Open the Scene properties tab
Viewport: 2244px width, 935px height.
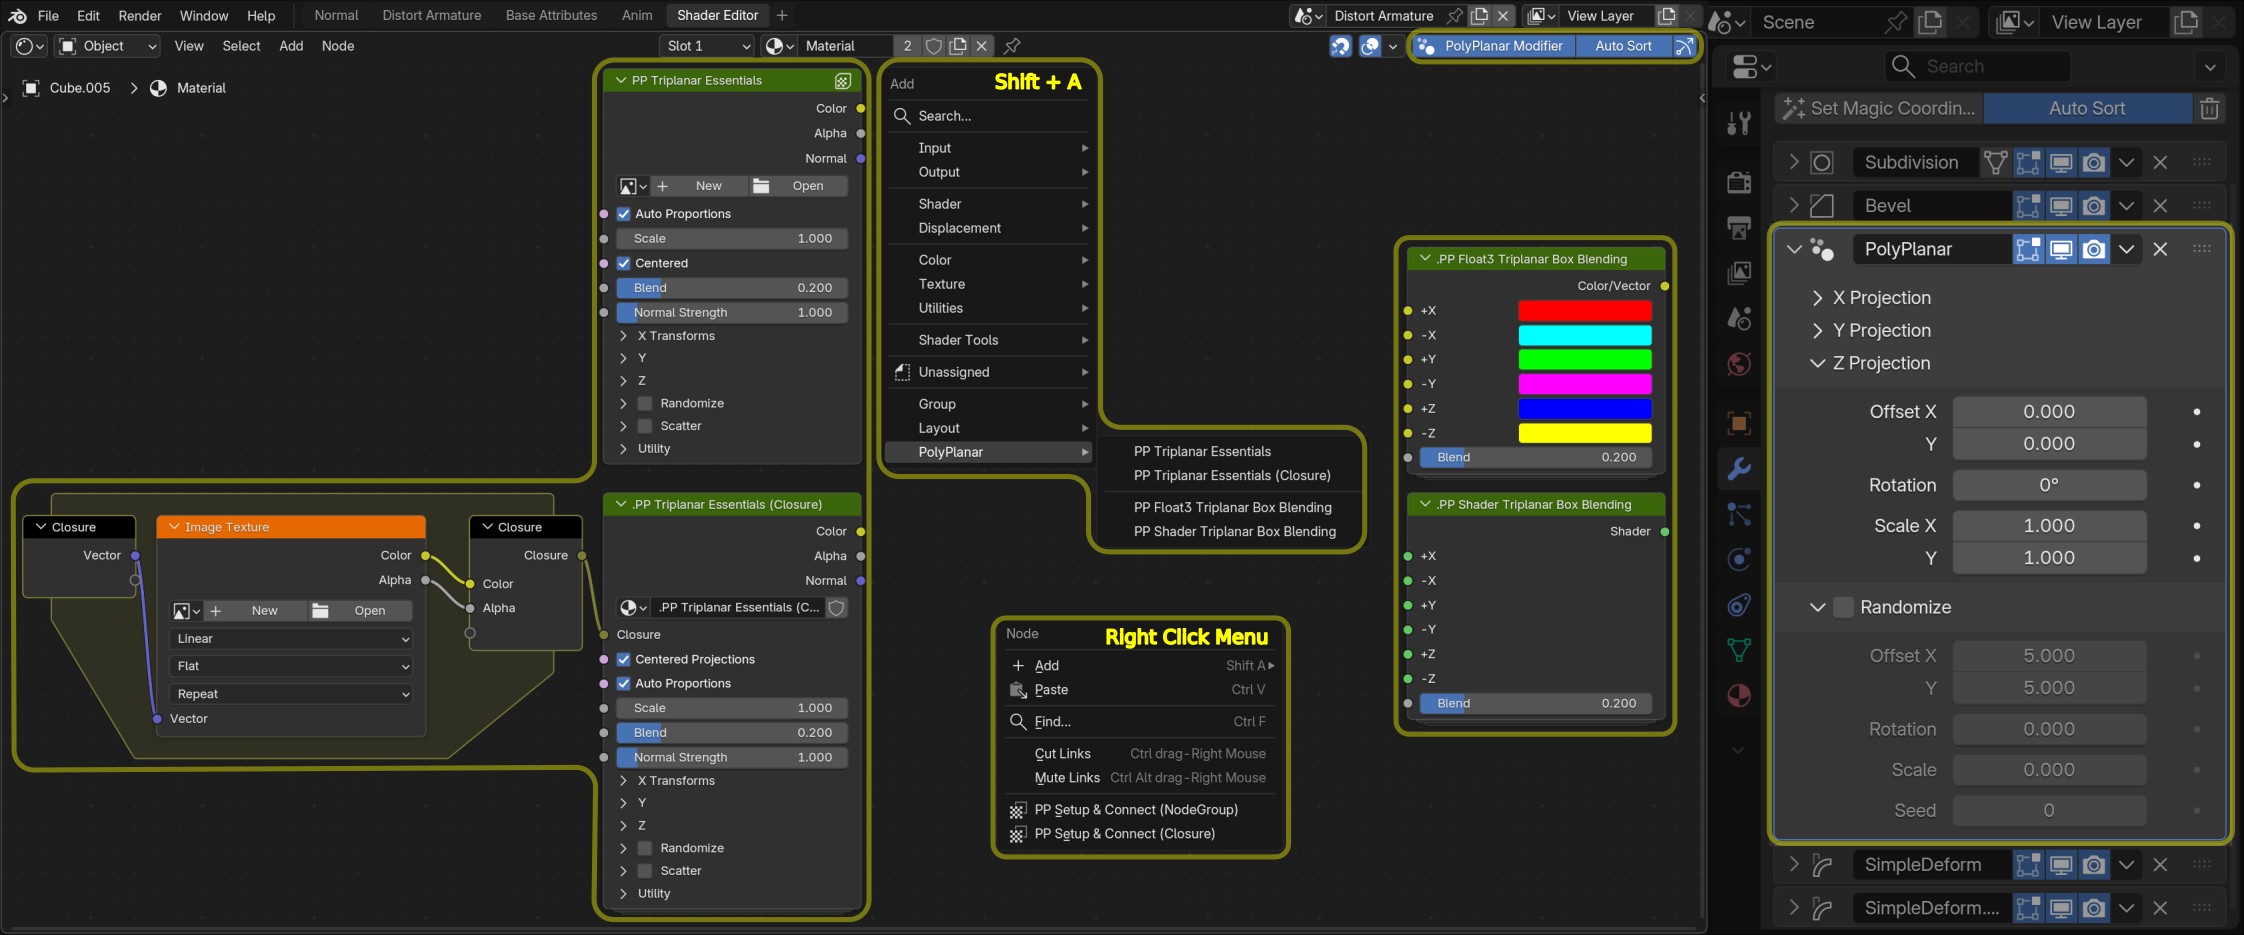[1739, 319]
